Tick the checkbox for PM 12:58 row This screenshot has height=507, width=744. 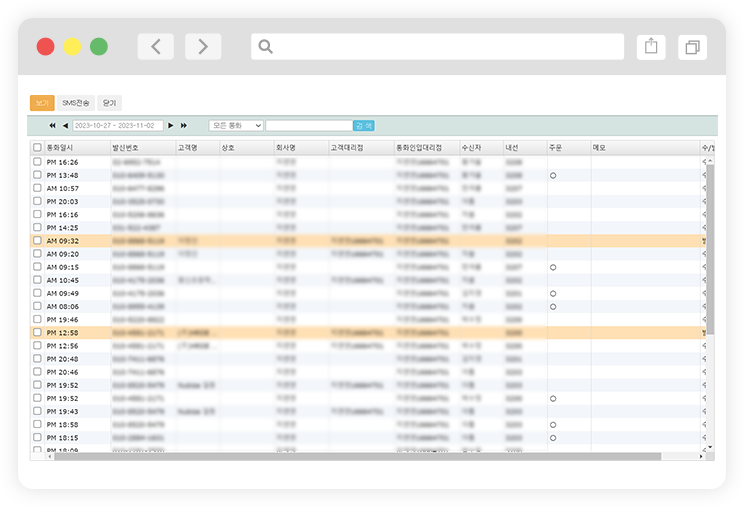[x=37, y=332]
